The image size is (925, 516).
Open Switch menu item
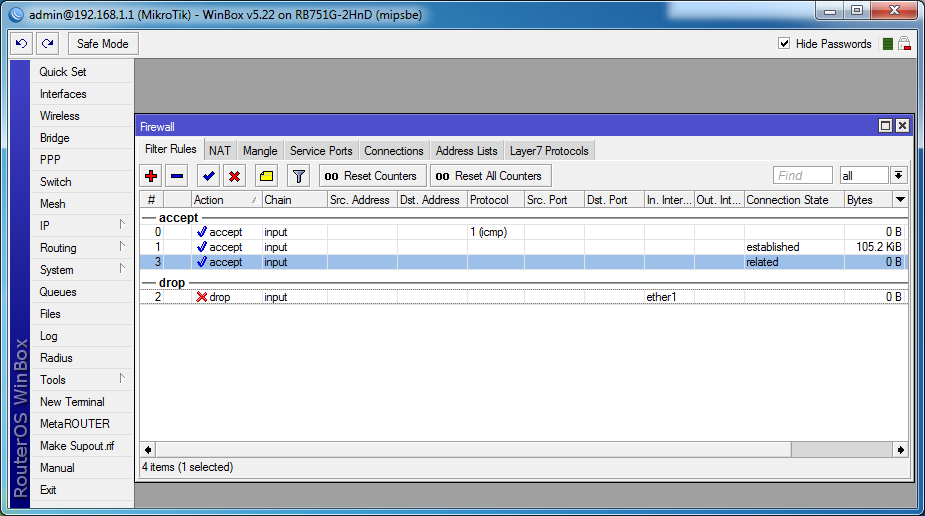pos(55,182)
